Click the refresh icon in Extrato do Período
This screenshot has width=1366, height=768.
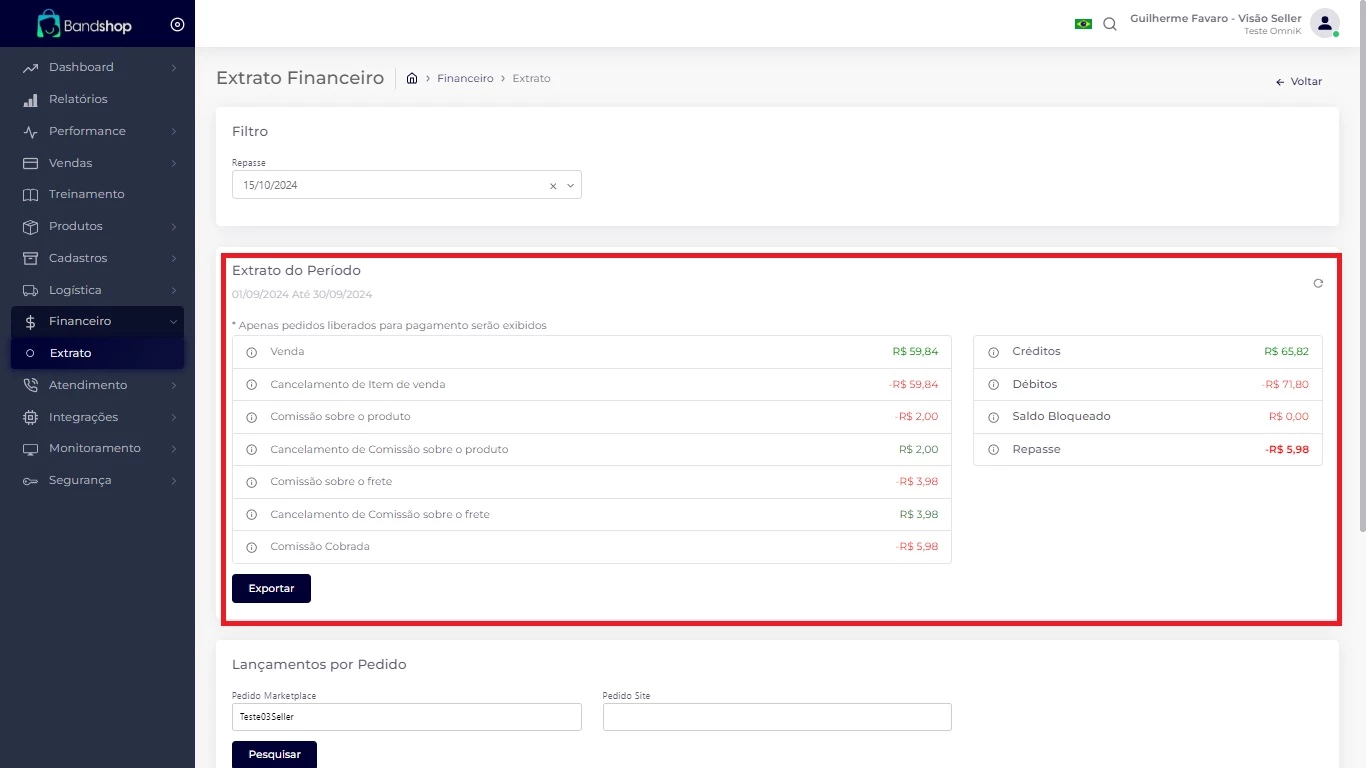pyautogui.click(x=1318, y=284)
